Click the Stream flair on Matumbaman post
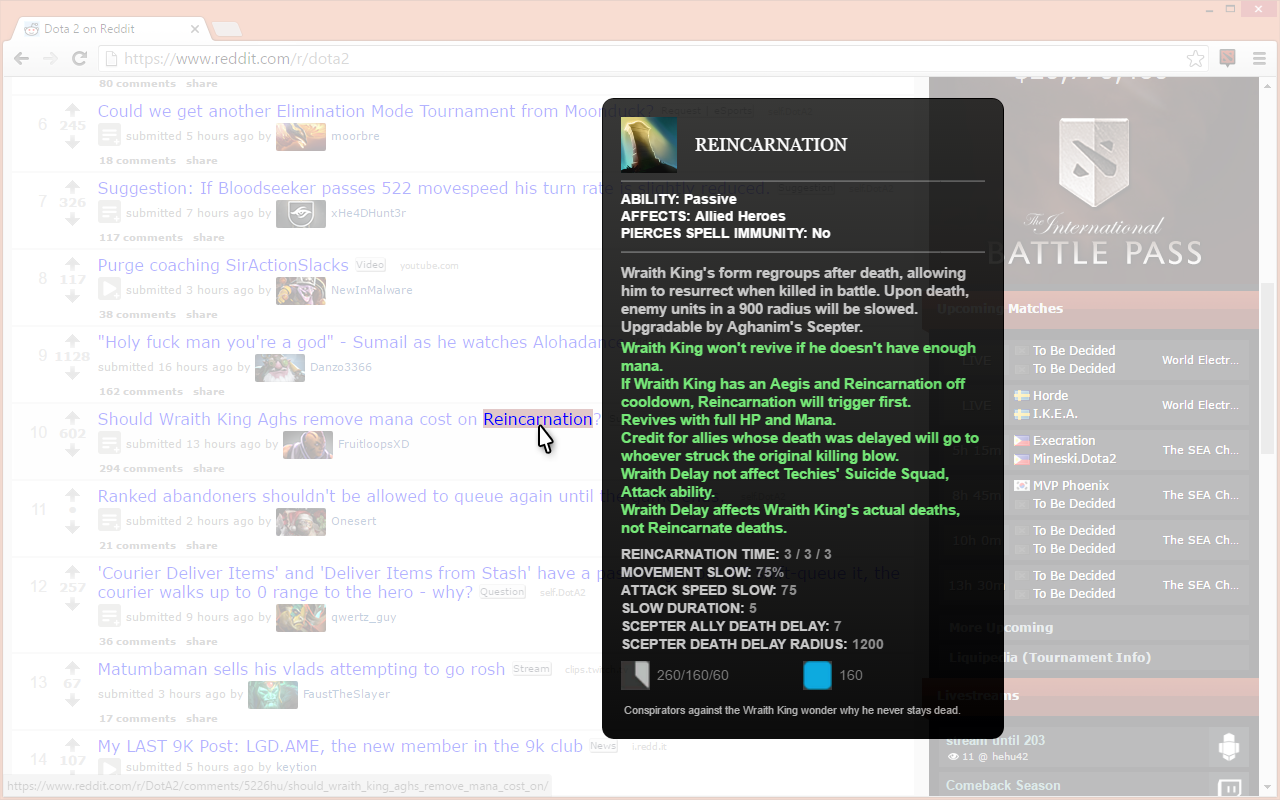 pyautogui.click(x=532, y=669)
